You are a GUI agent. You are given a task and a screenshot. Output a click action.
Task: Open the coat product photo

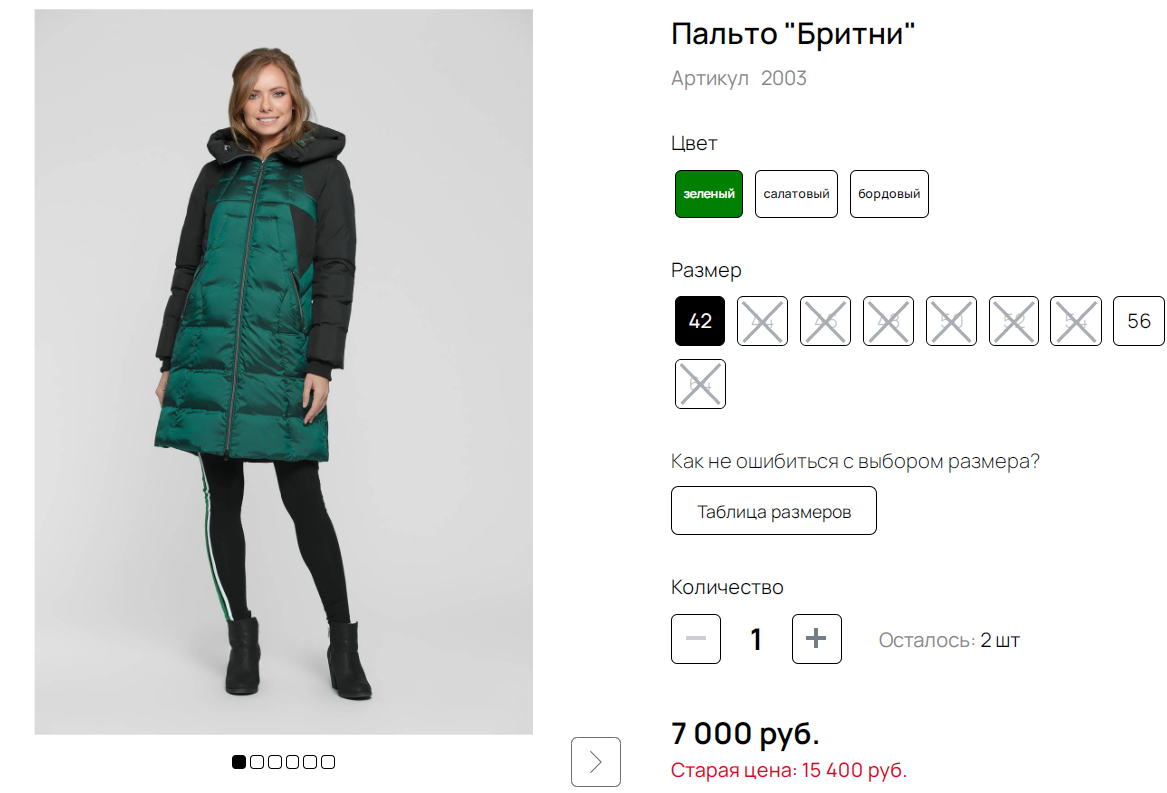tap(284, 372)
